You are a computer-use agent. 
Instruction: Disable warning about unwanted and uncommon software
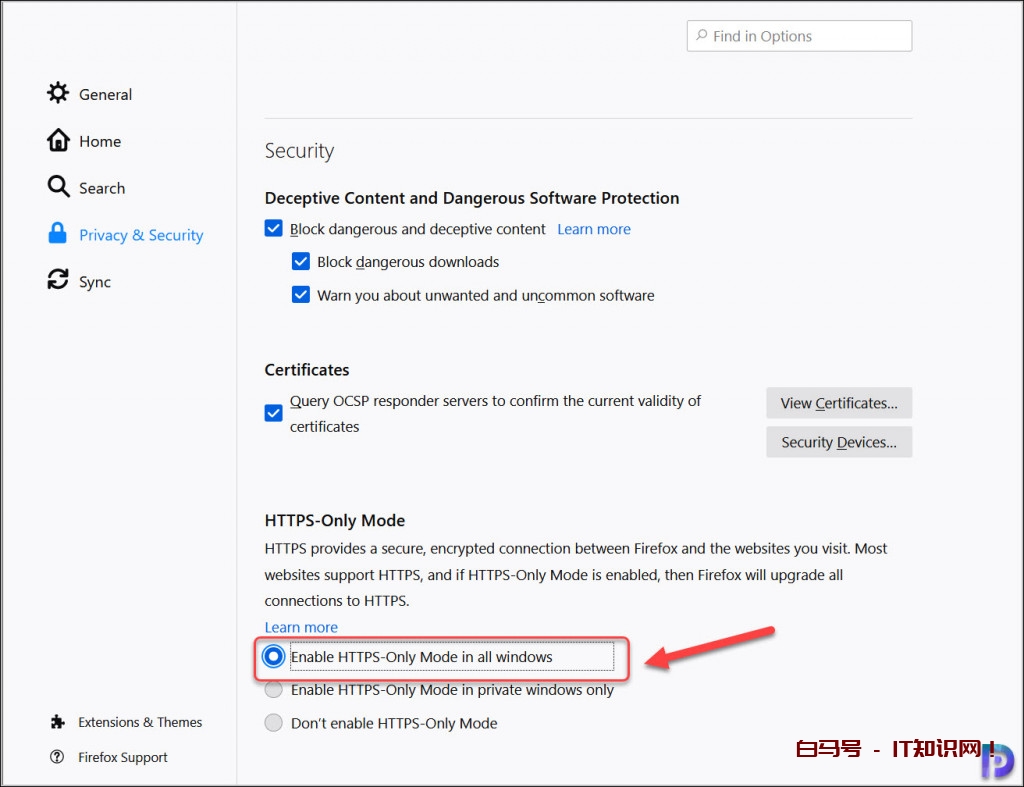(301, 295)
